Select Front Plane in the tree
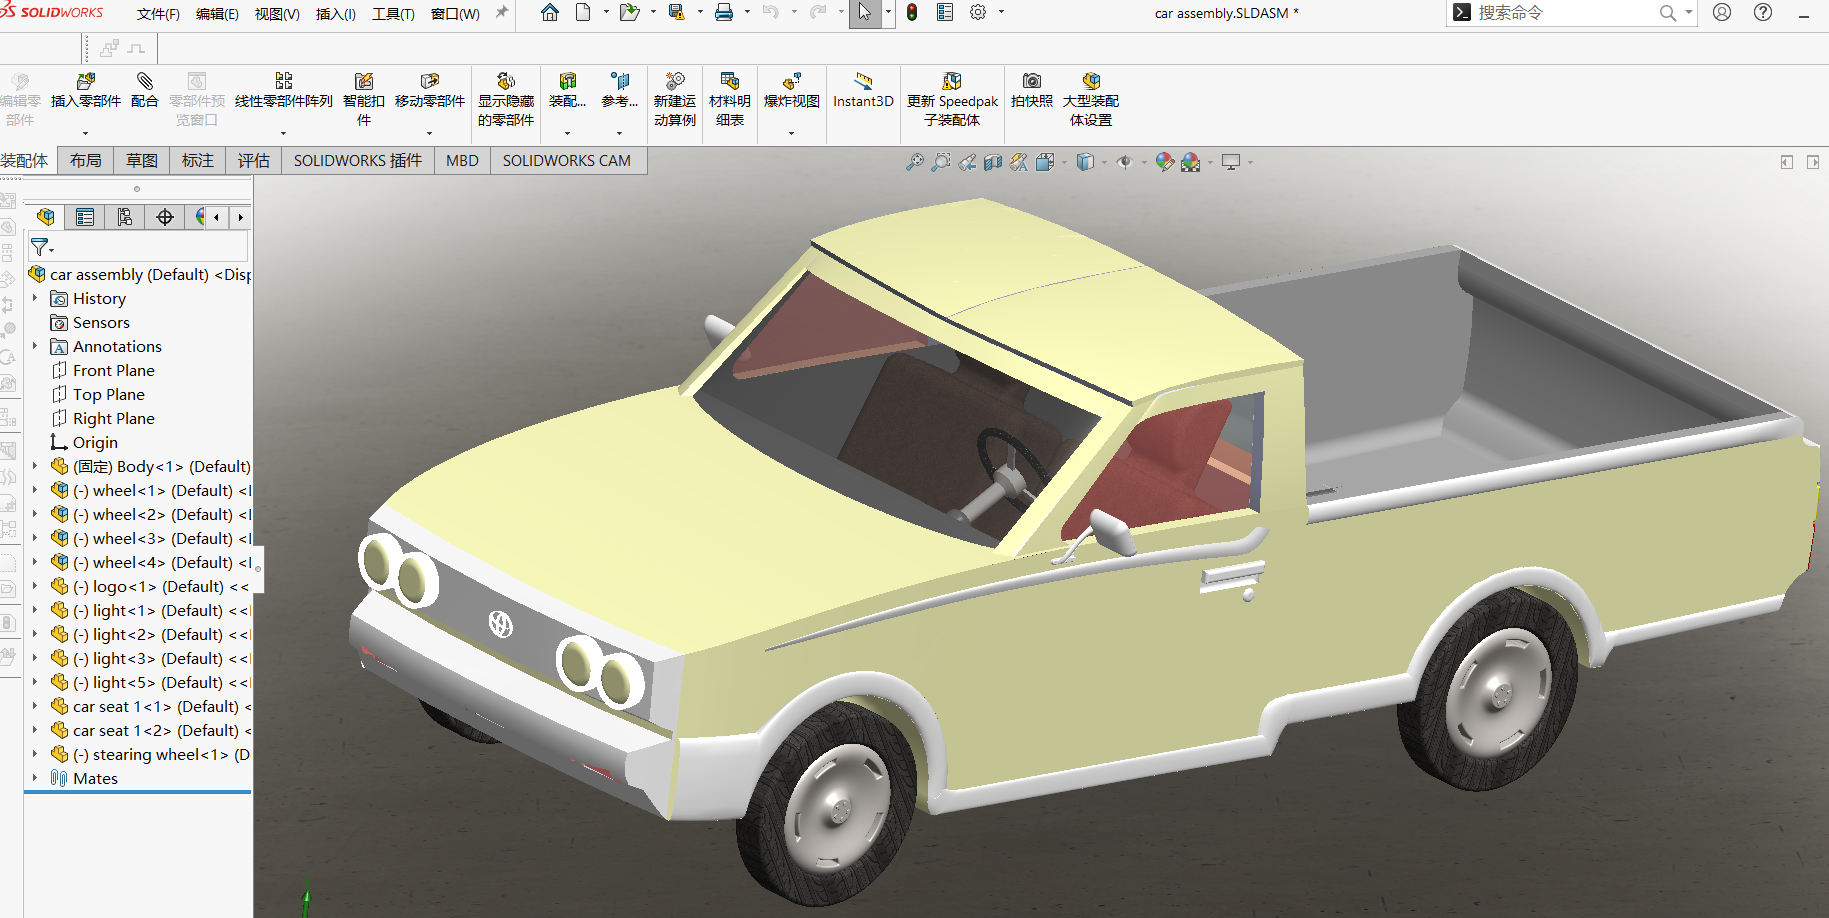 coord(113,370)
